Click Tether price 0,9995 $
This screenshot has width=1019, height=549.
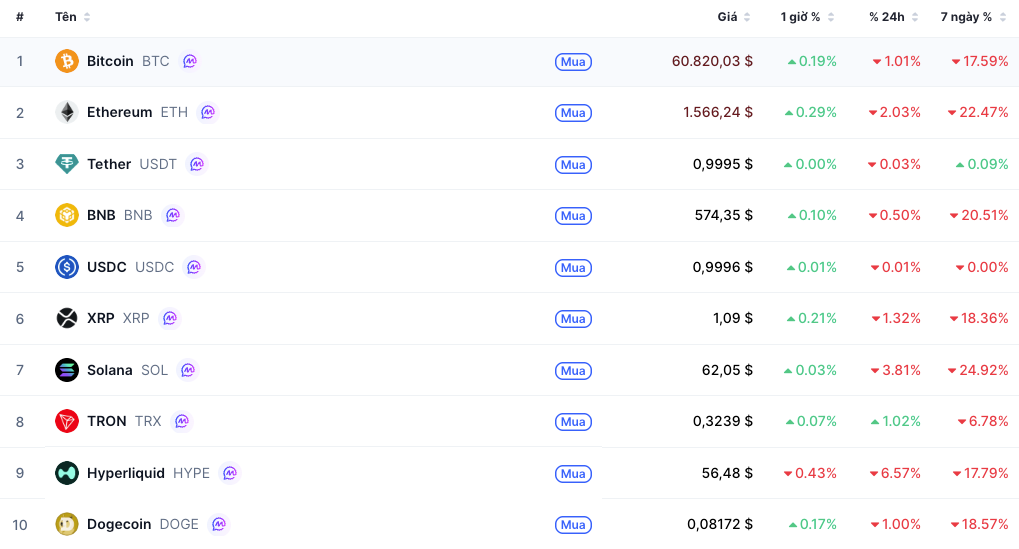(723, 164)
